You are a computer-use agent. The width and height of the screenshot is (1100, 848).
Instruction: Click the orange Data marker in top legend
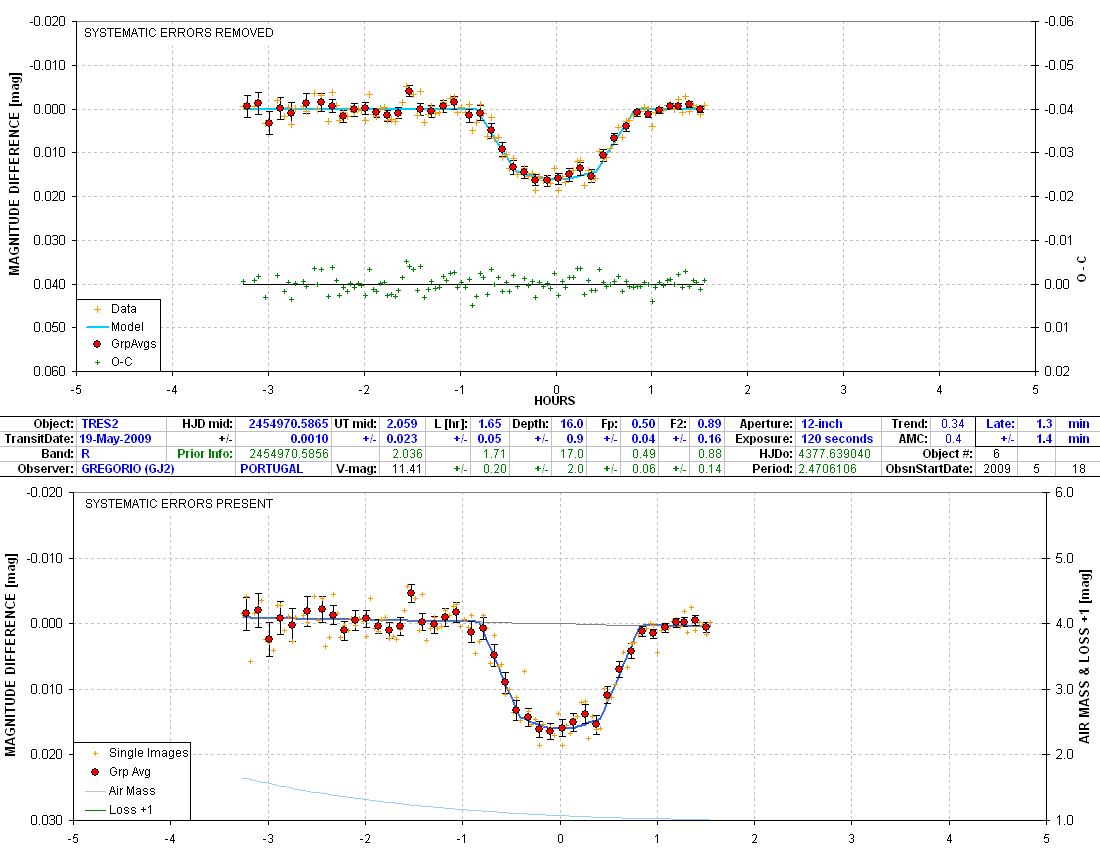[x=96, y=309]
